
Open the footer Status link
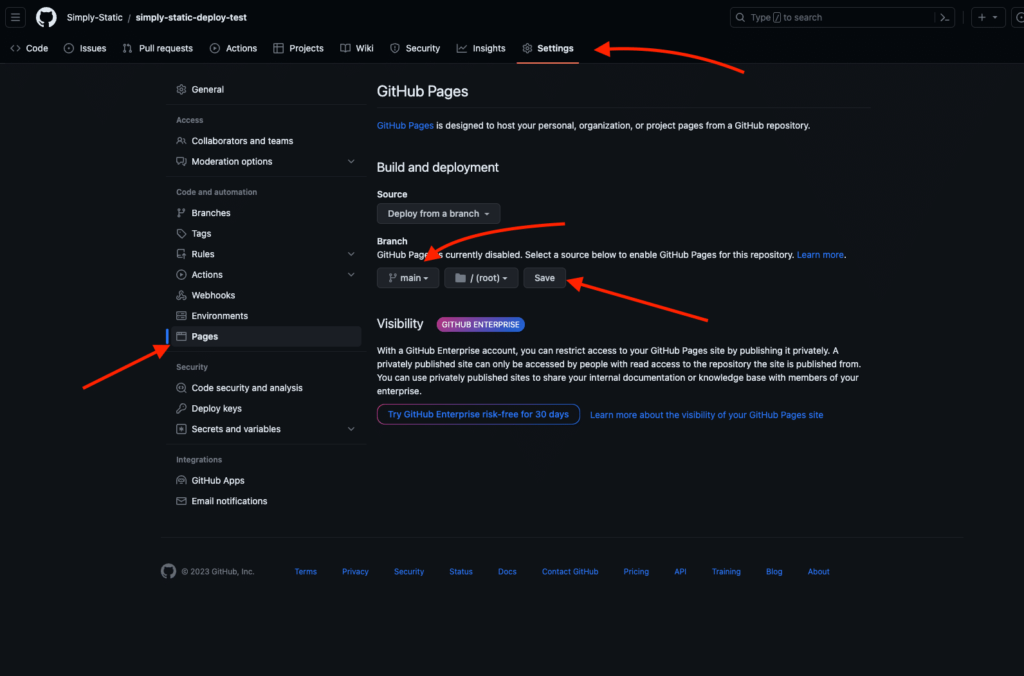(x=460, y=571)
